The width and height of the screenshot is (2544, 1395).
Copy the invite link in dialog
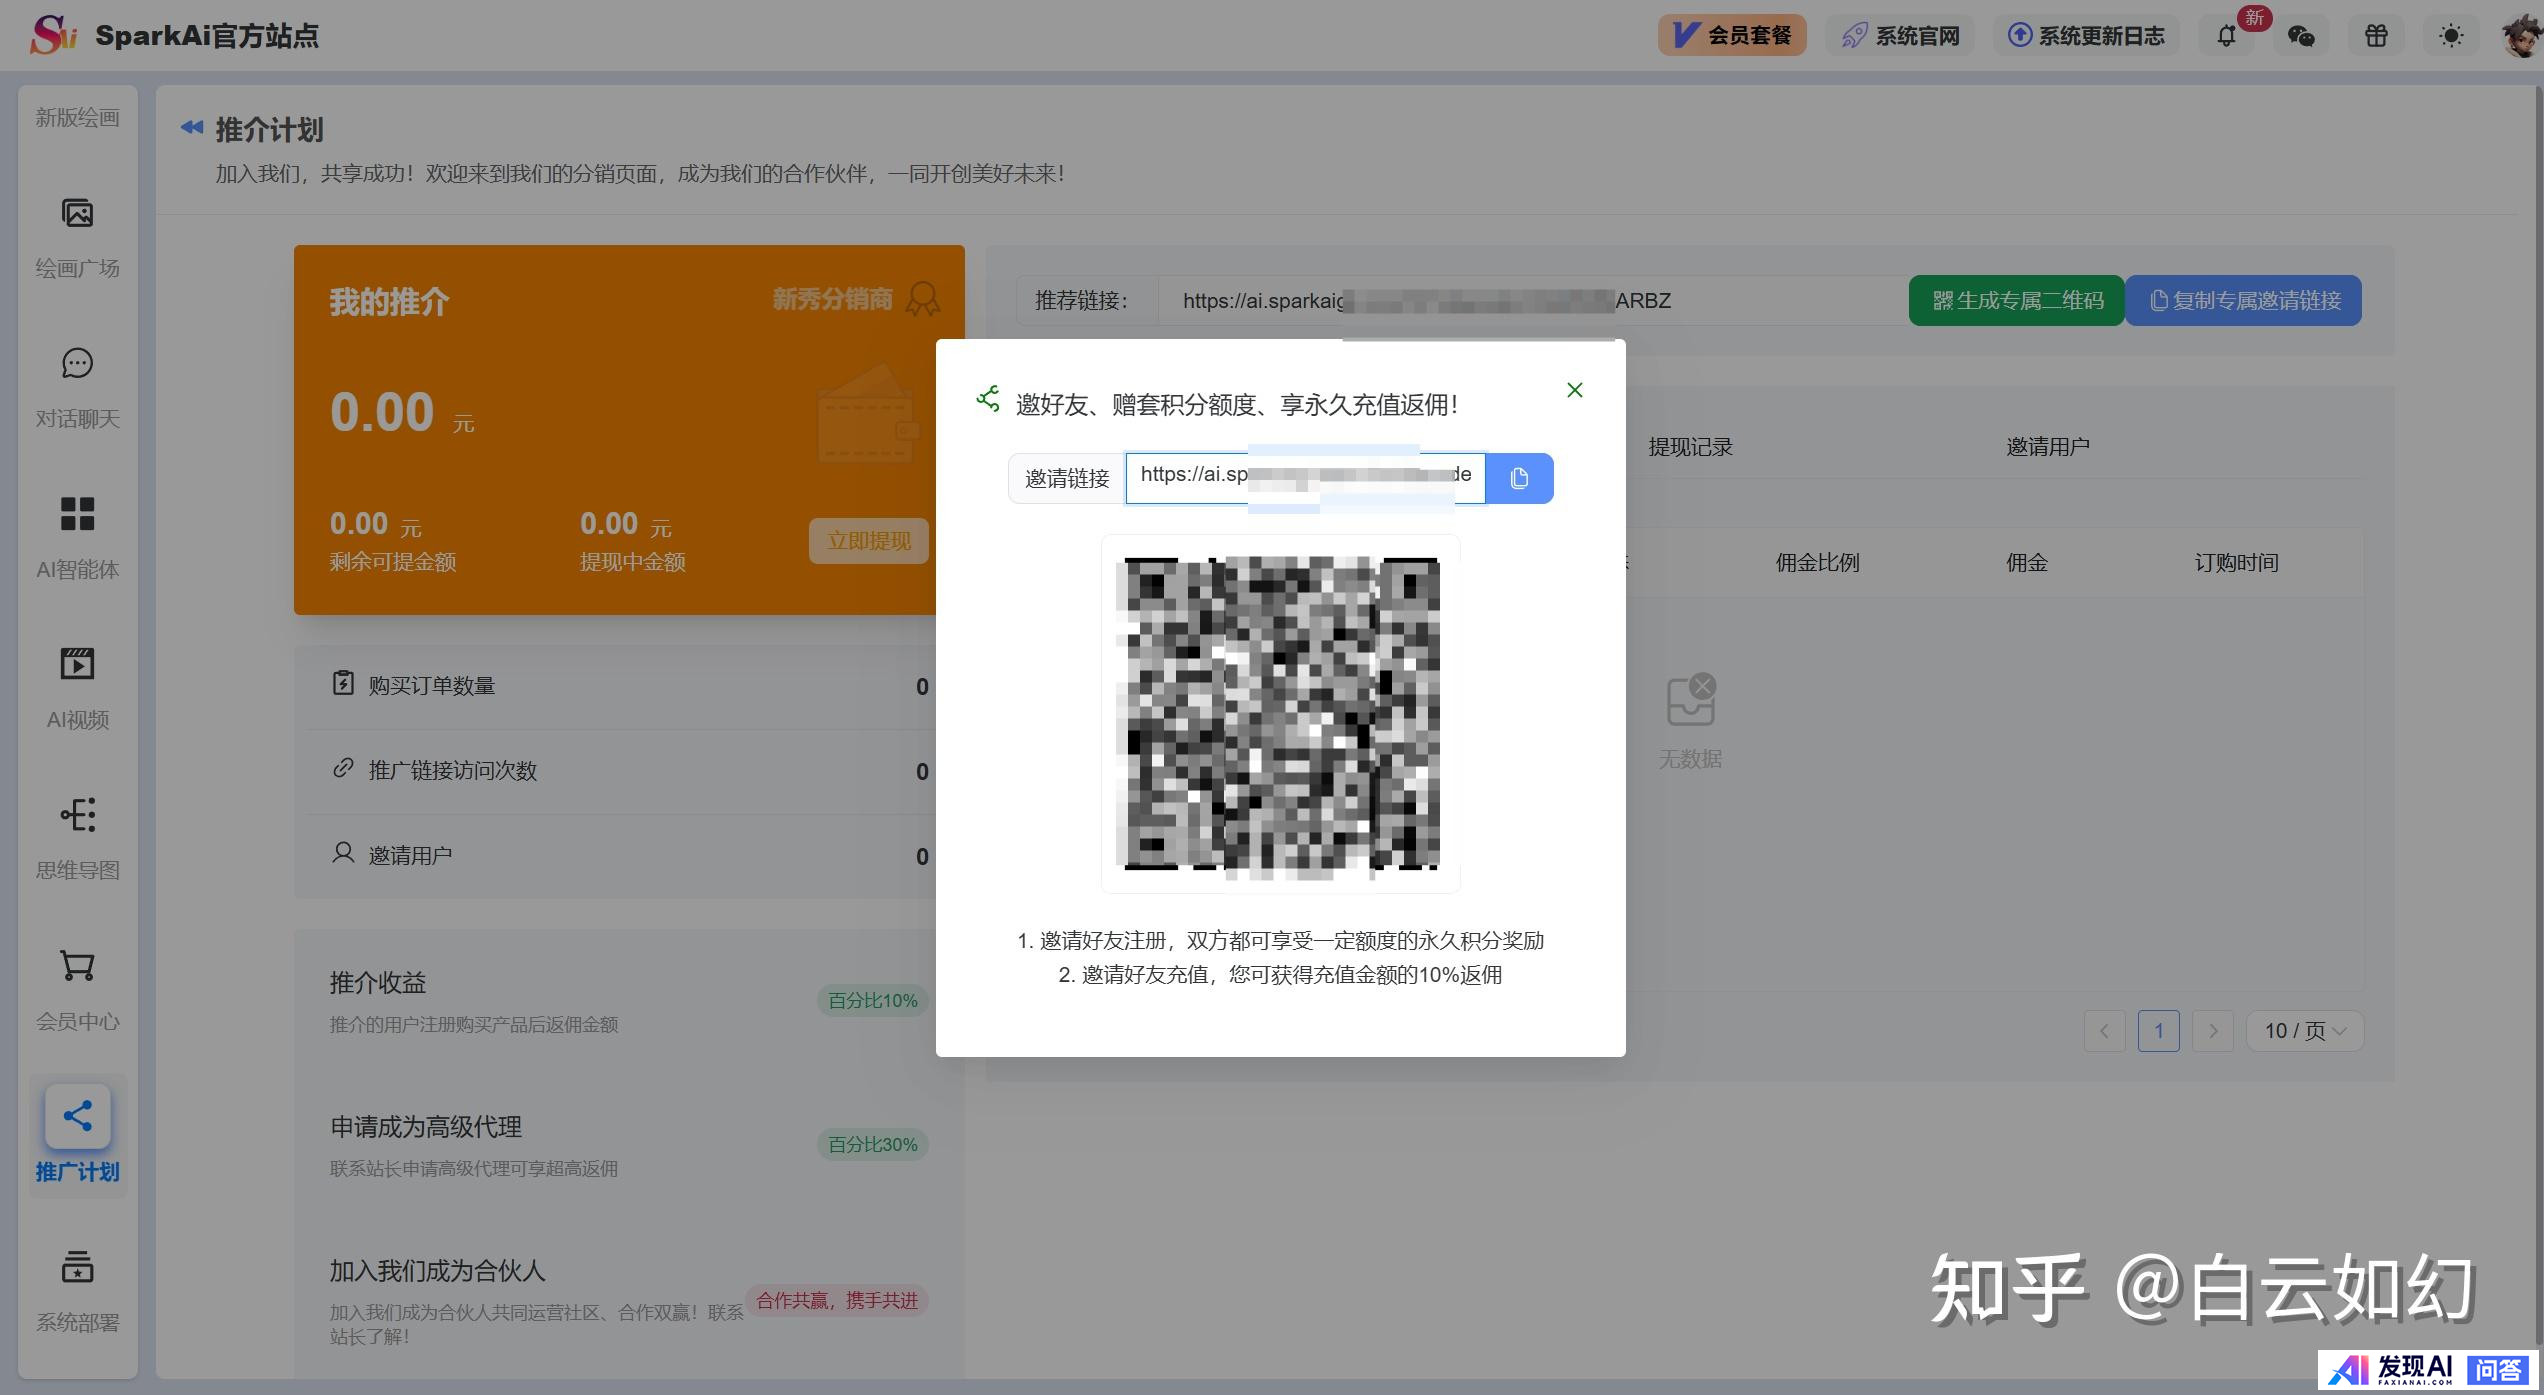(1519, 478)
